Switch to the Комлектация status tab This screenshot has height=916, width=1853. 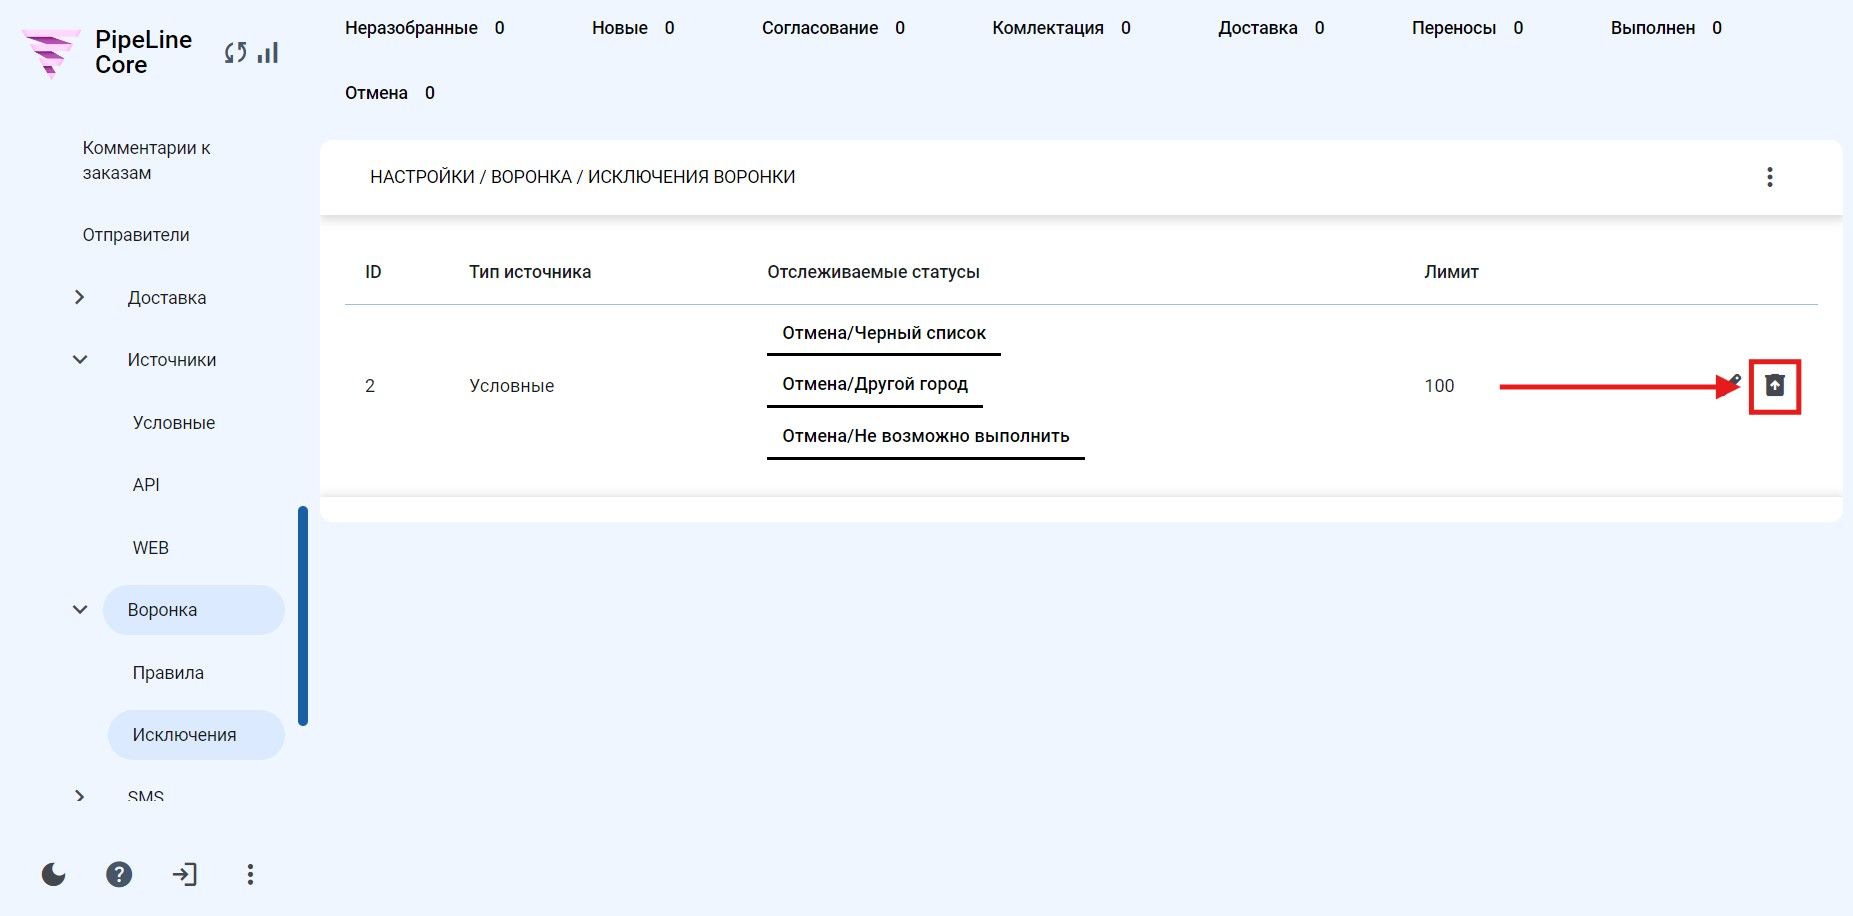(1061, 28)
